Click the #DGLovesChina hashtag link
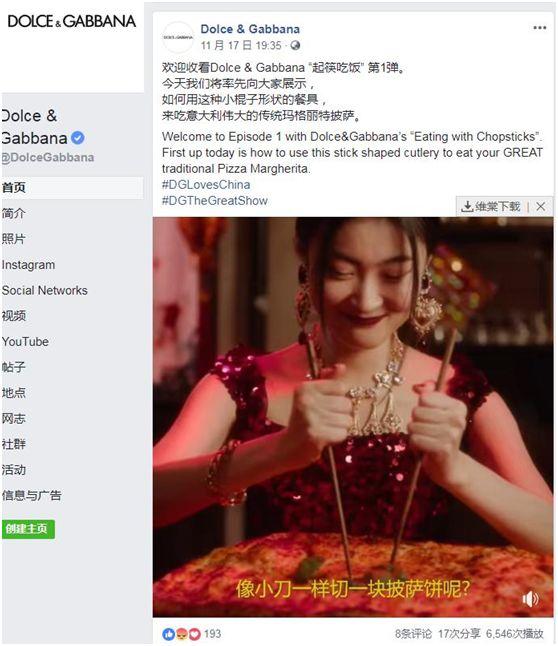 click(206, 185)
